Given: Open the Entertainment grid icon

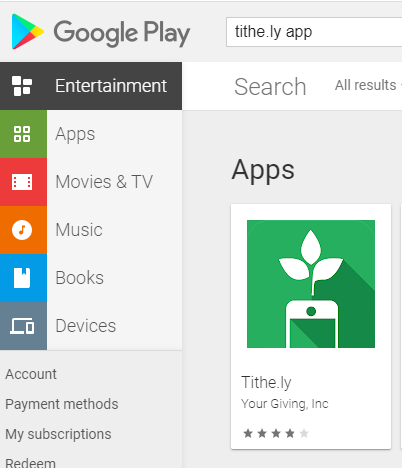Looking at the screenshot, I should click(22, 86).
